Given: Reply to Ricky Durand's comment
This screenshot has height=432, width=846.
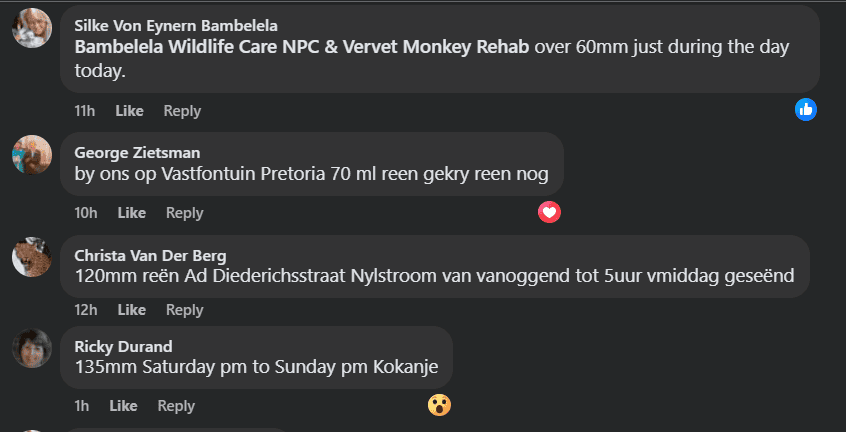Looking at the screenshot, I should coord(176,405).
